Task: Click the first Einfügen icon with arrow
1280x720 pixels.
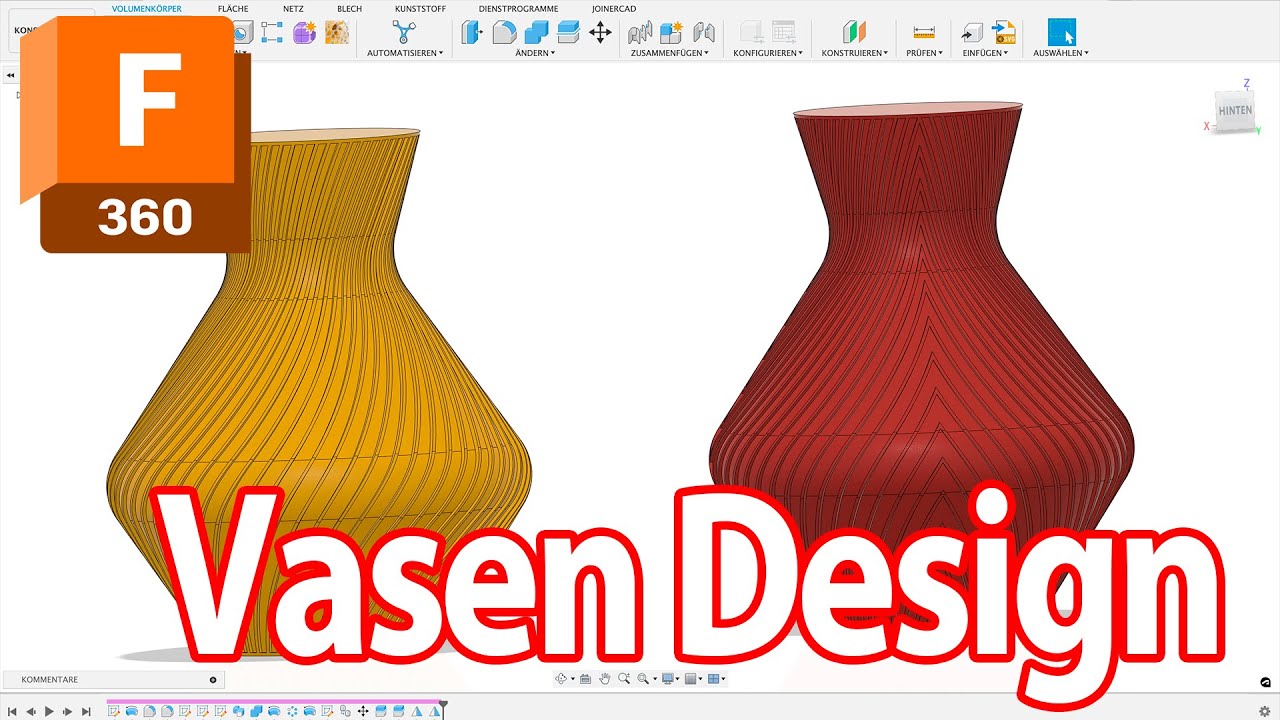Action: 971,32
